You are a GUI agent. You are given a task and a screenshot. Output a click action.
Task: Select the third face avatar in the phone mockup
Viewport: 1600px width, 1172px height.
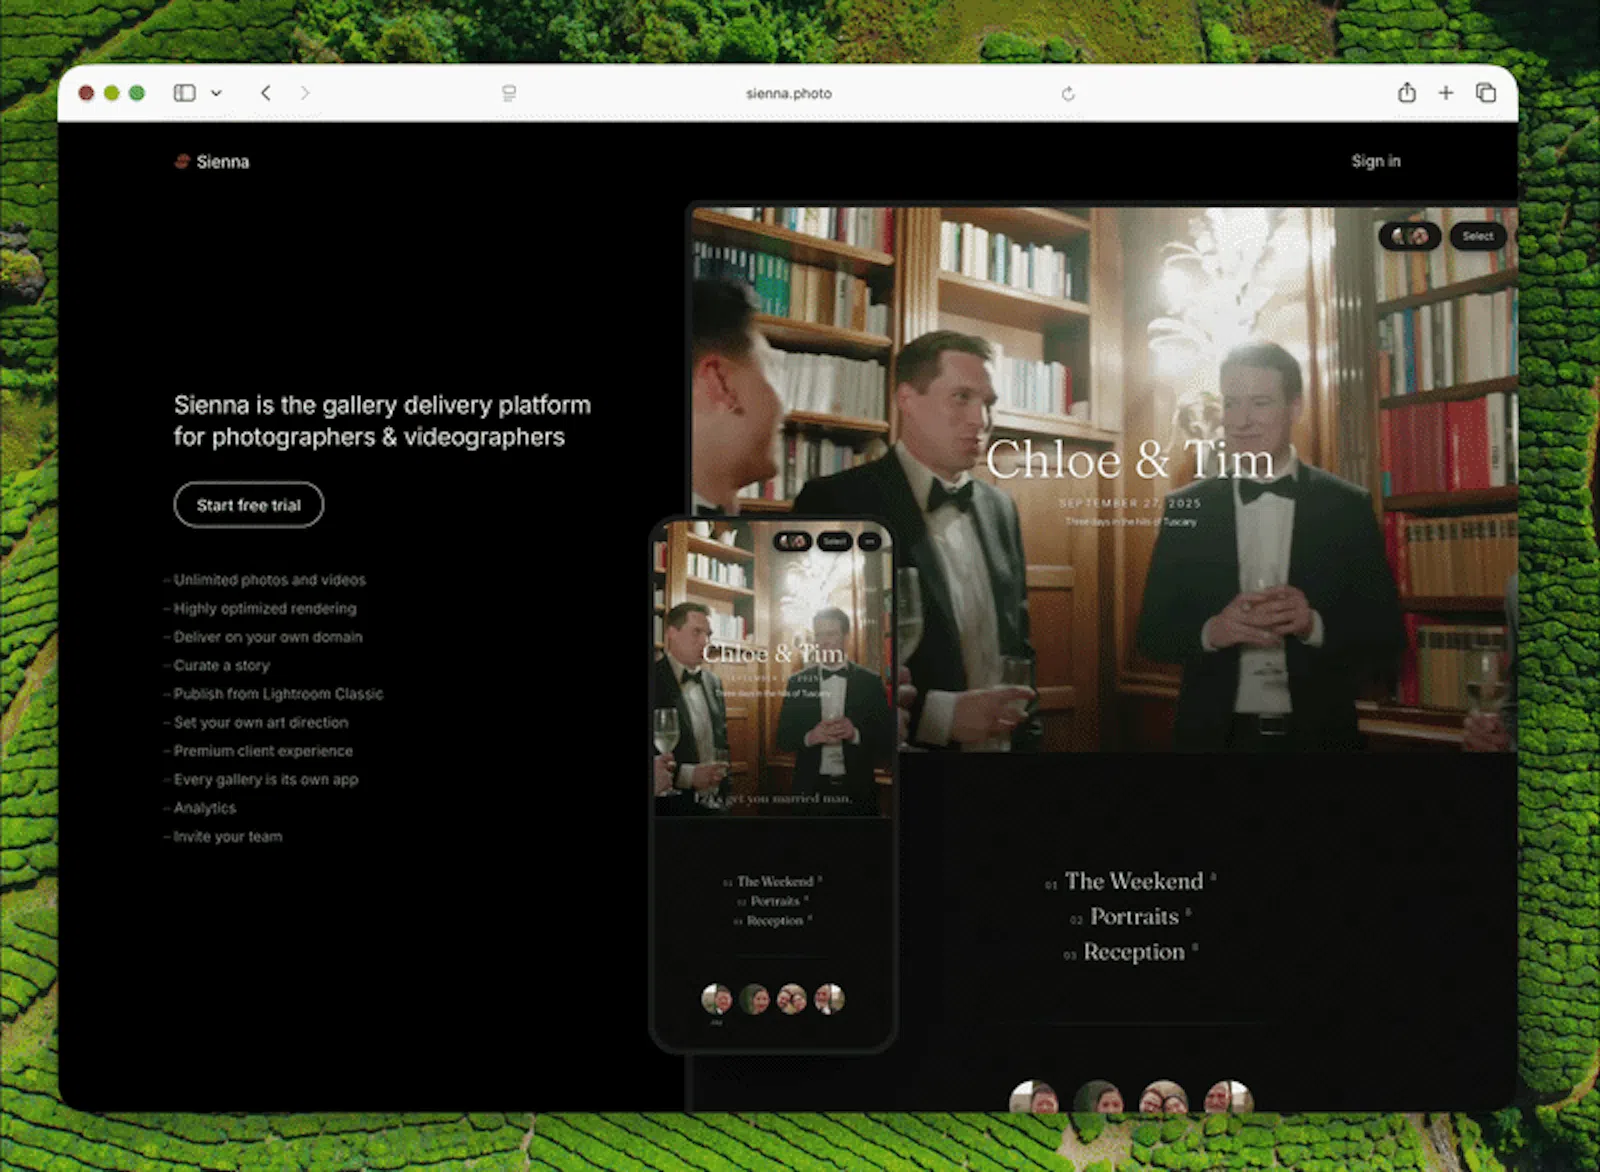(x=792, y=998)
